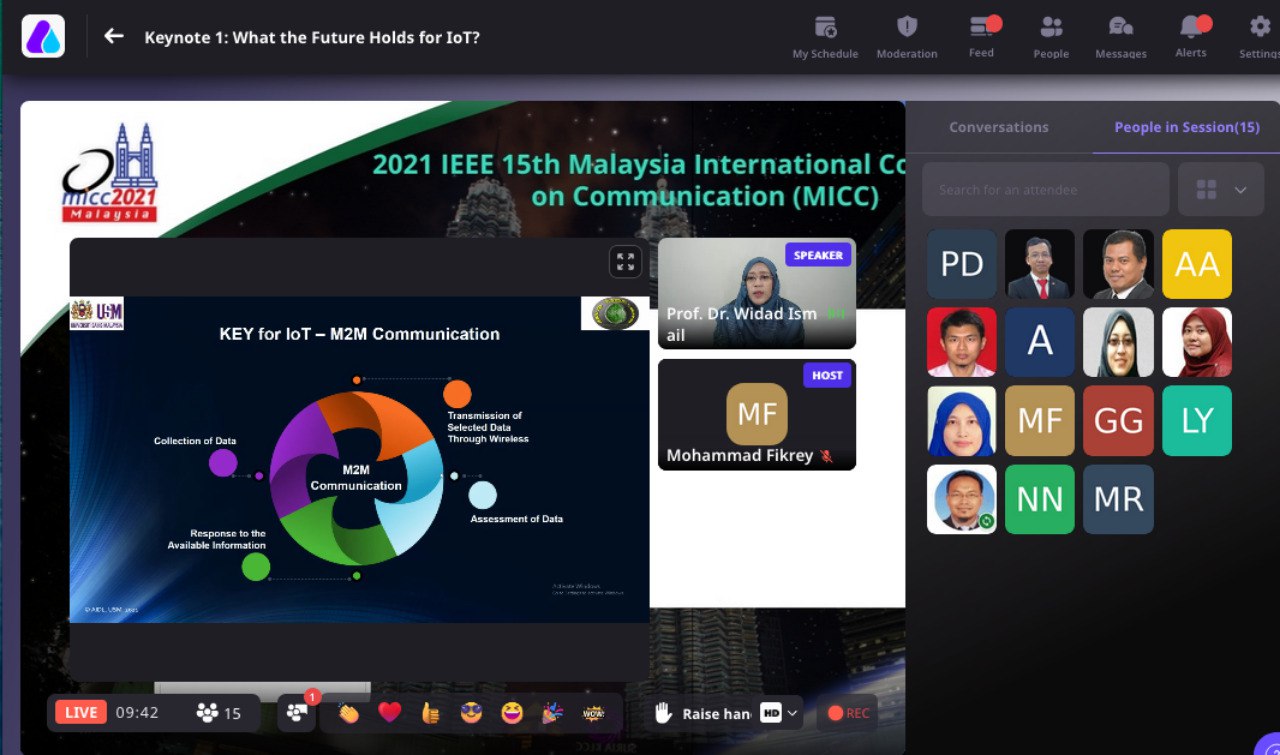
Task: Click the shared M2M Communication slide
Action: pos(359,459)
